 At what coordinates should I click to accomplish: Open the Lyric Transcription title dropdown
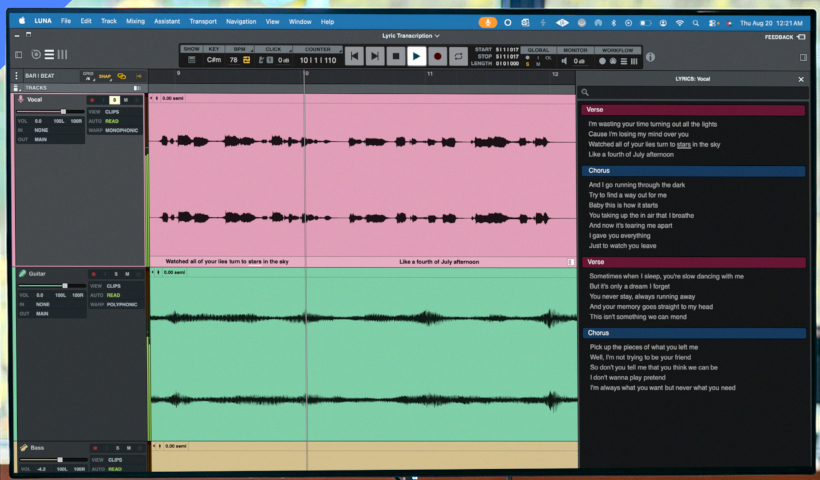pos(411,36)
